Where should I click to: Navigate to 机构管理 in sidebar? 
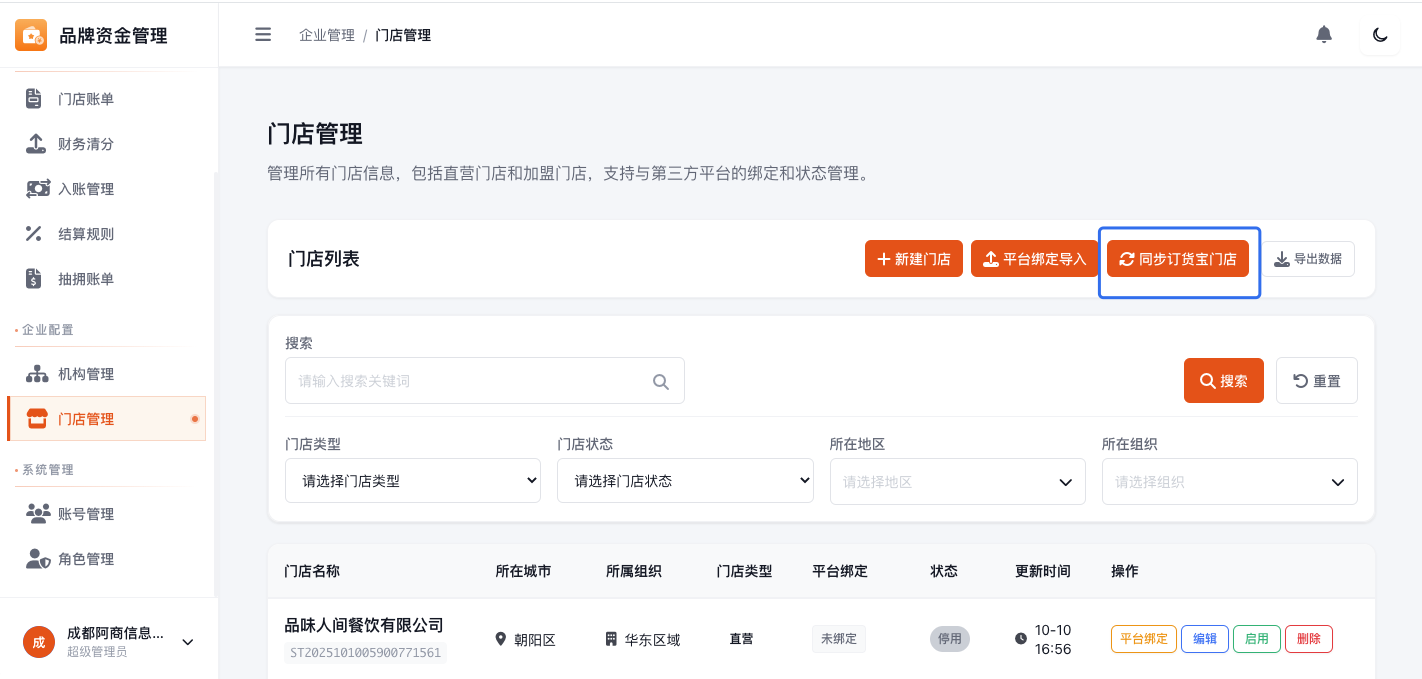point(85,374)
